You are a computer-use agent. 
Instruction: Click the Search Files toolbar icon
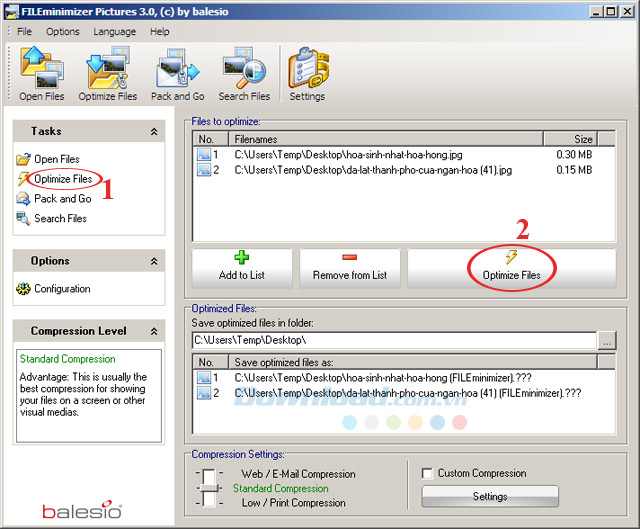pos(244,73)
